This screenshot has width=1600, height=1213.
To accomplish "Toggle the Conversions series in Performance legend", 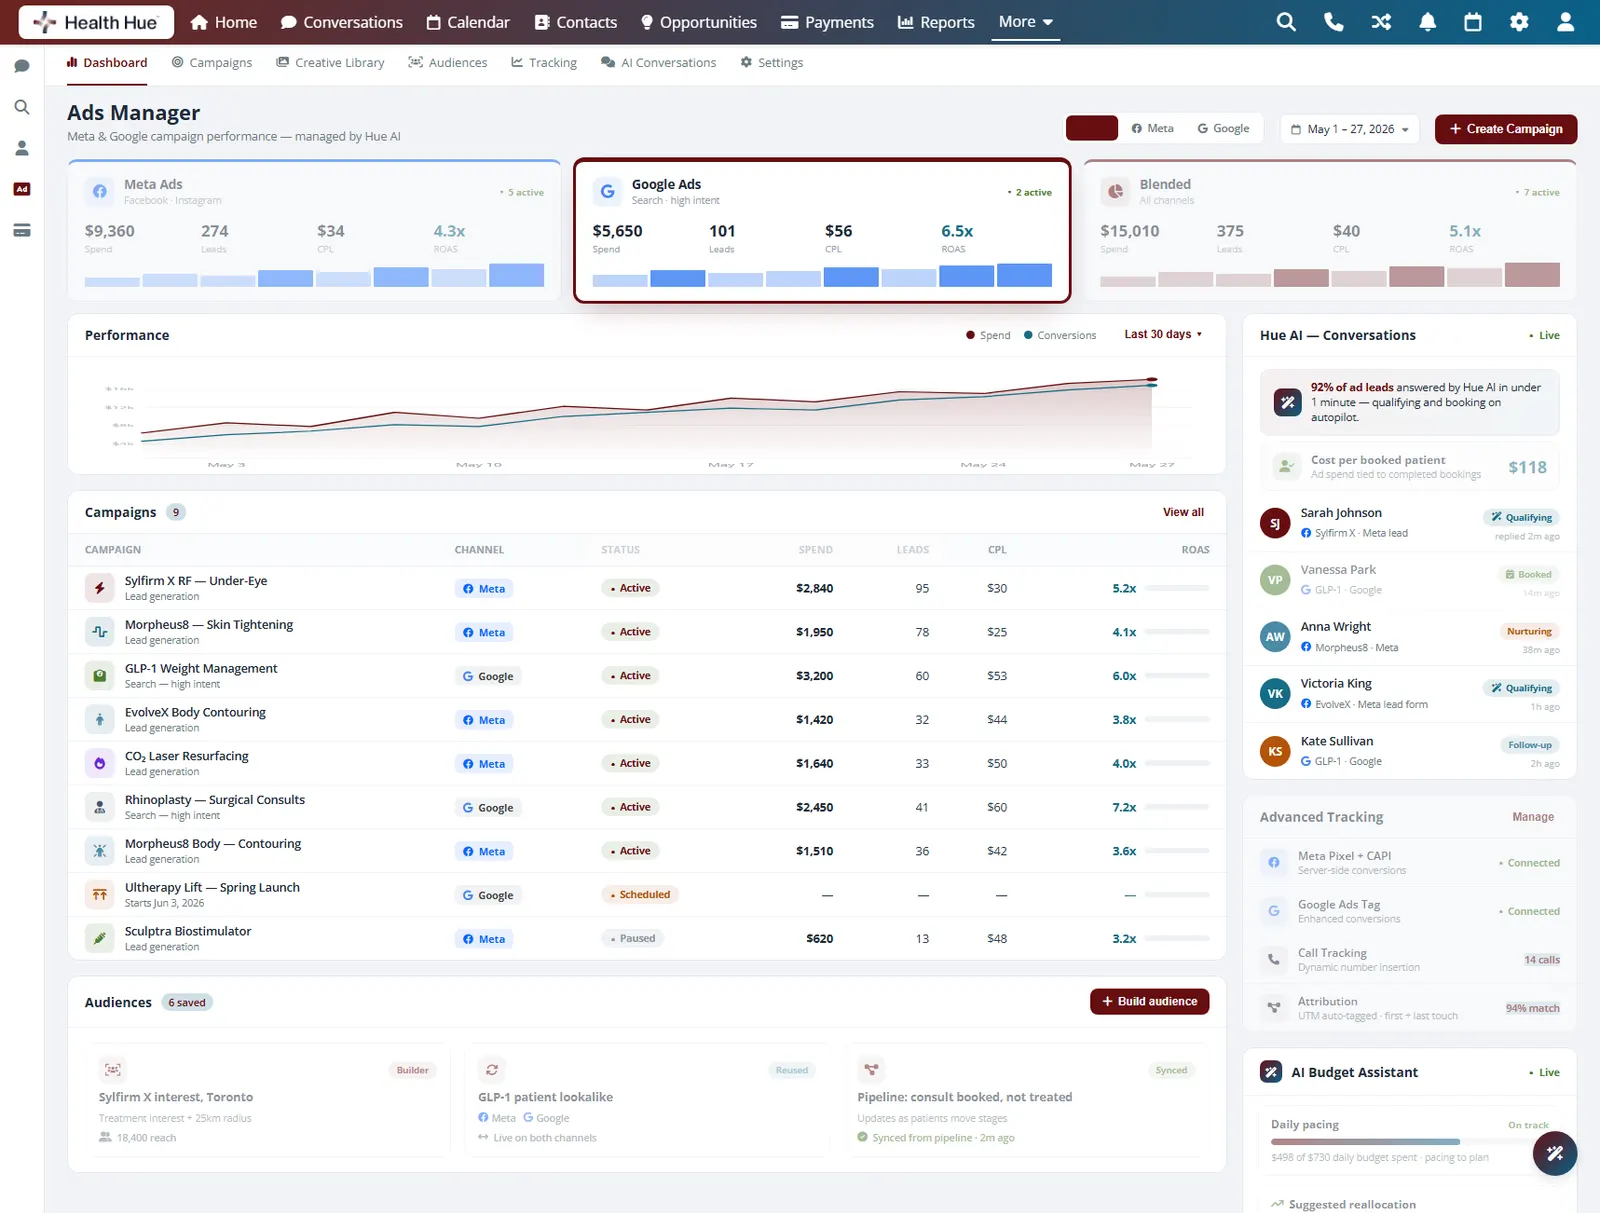I will (x=1060, y=335).
